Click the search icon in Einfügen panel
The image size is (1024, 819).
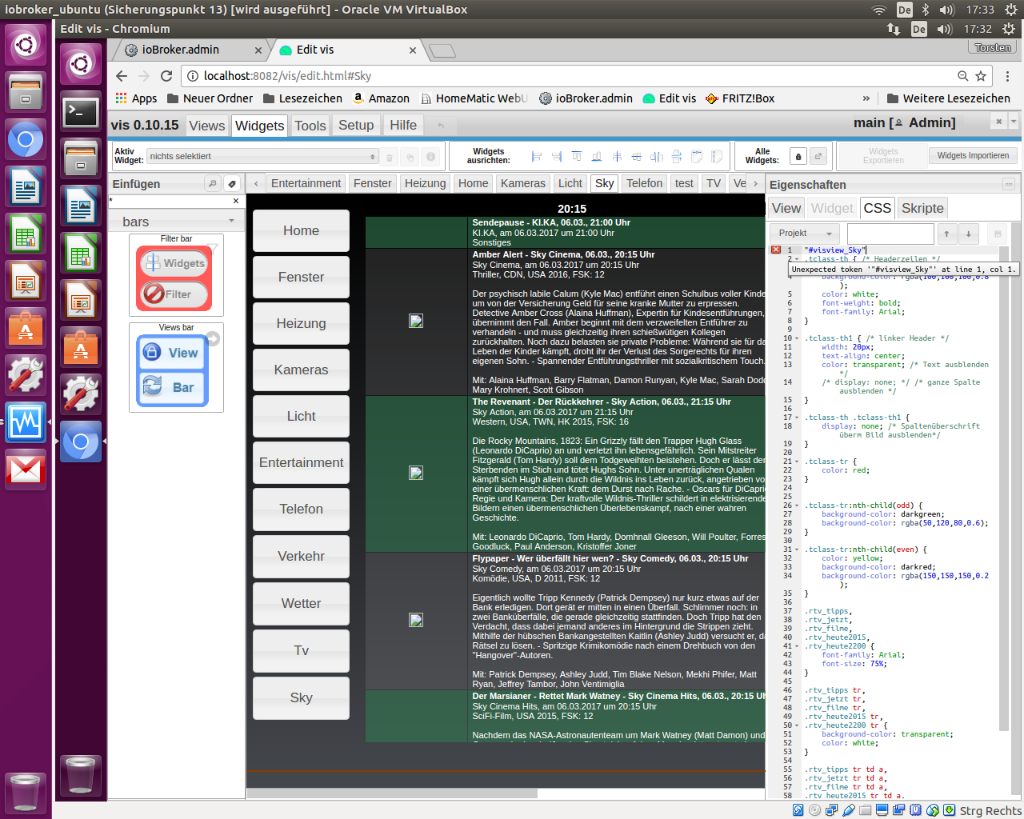(x=212, y=184)
